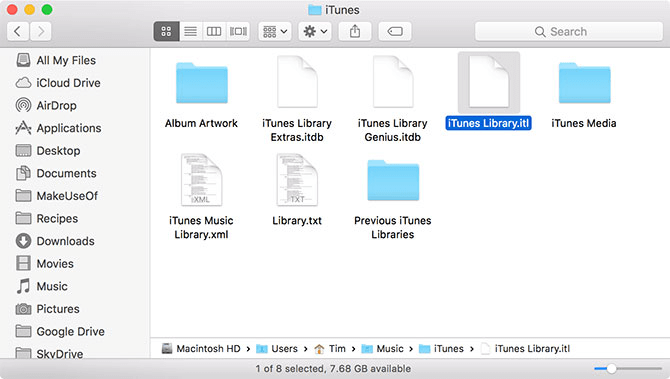This screenshot has width=670, height=379.
Task: Click the highlighted iTunes Library.itl filename label
Action: (488, 123)
